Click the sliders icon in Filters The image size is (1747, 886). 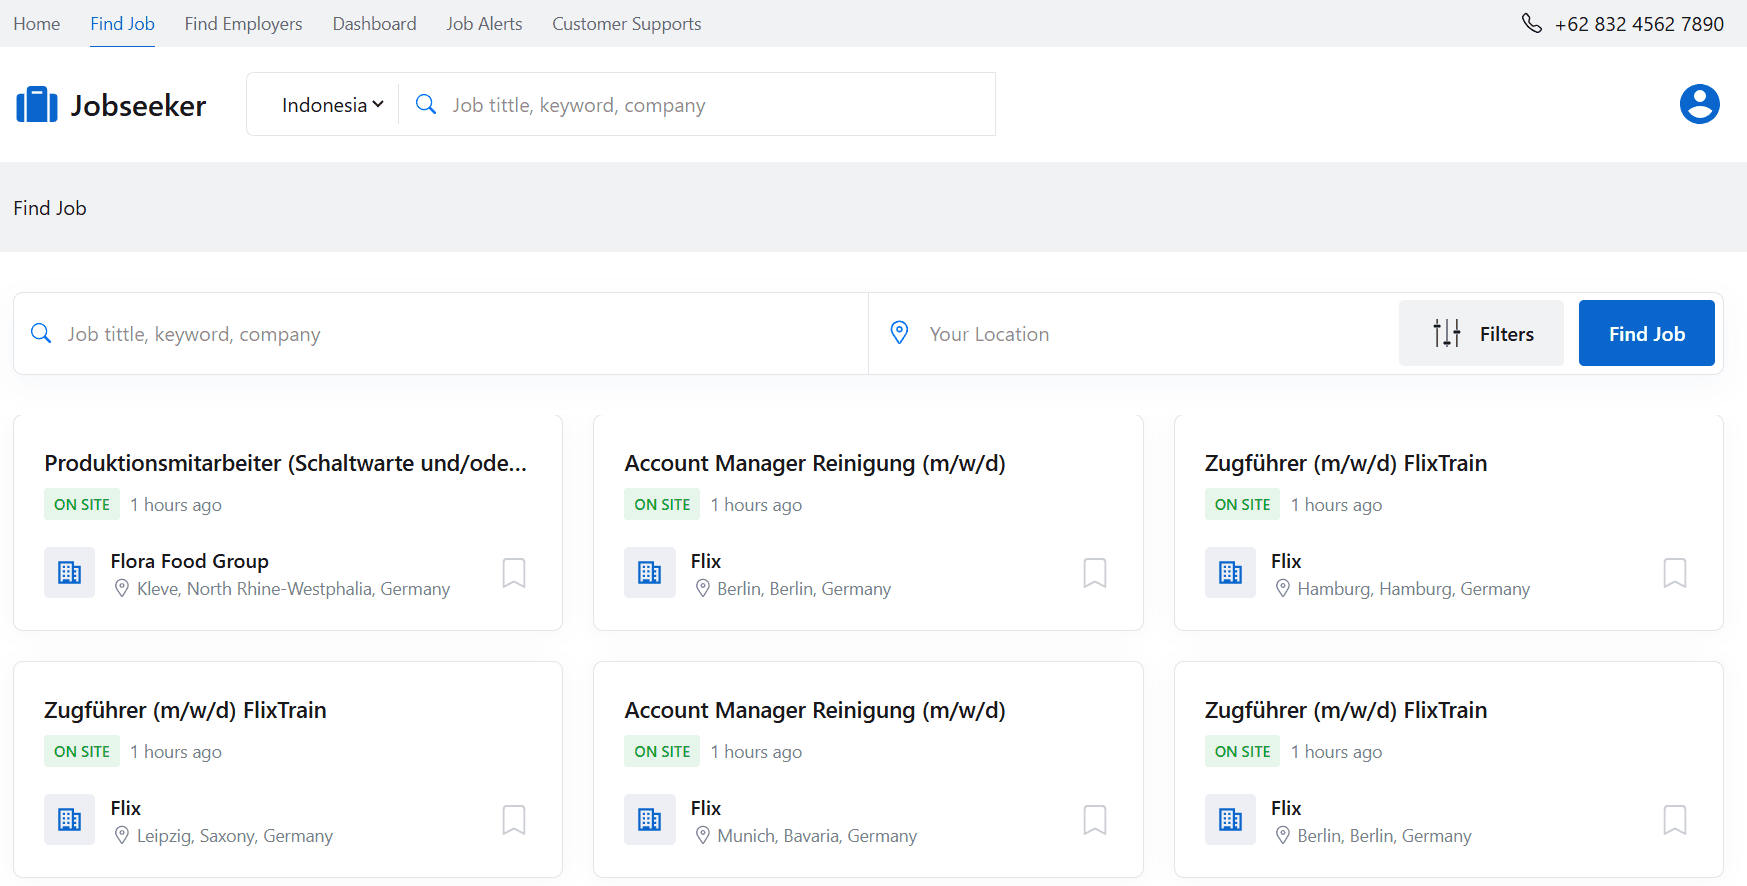click(1446, 333)
